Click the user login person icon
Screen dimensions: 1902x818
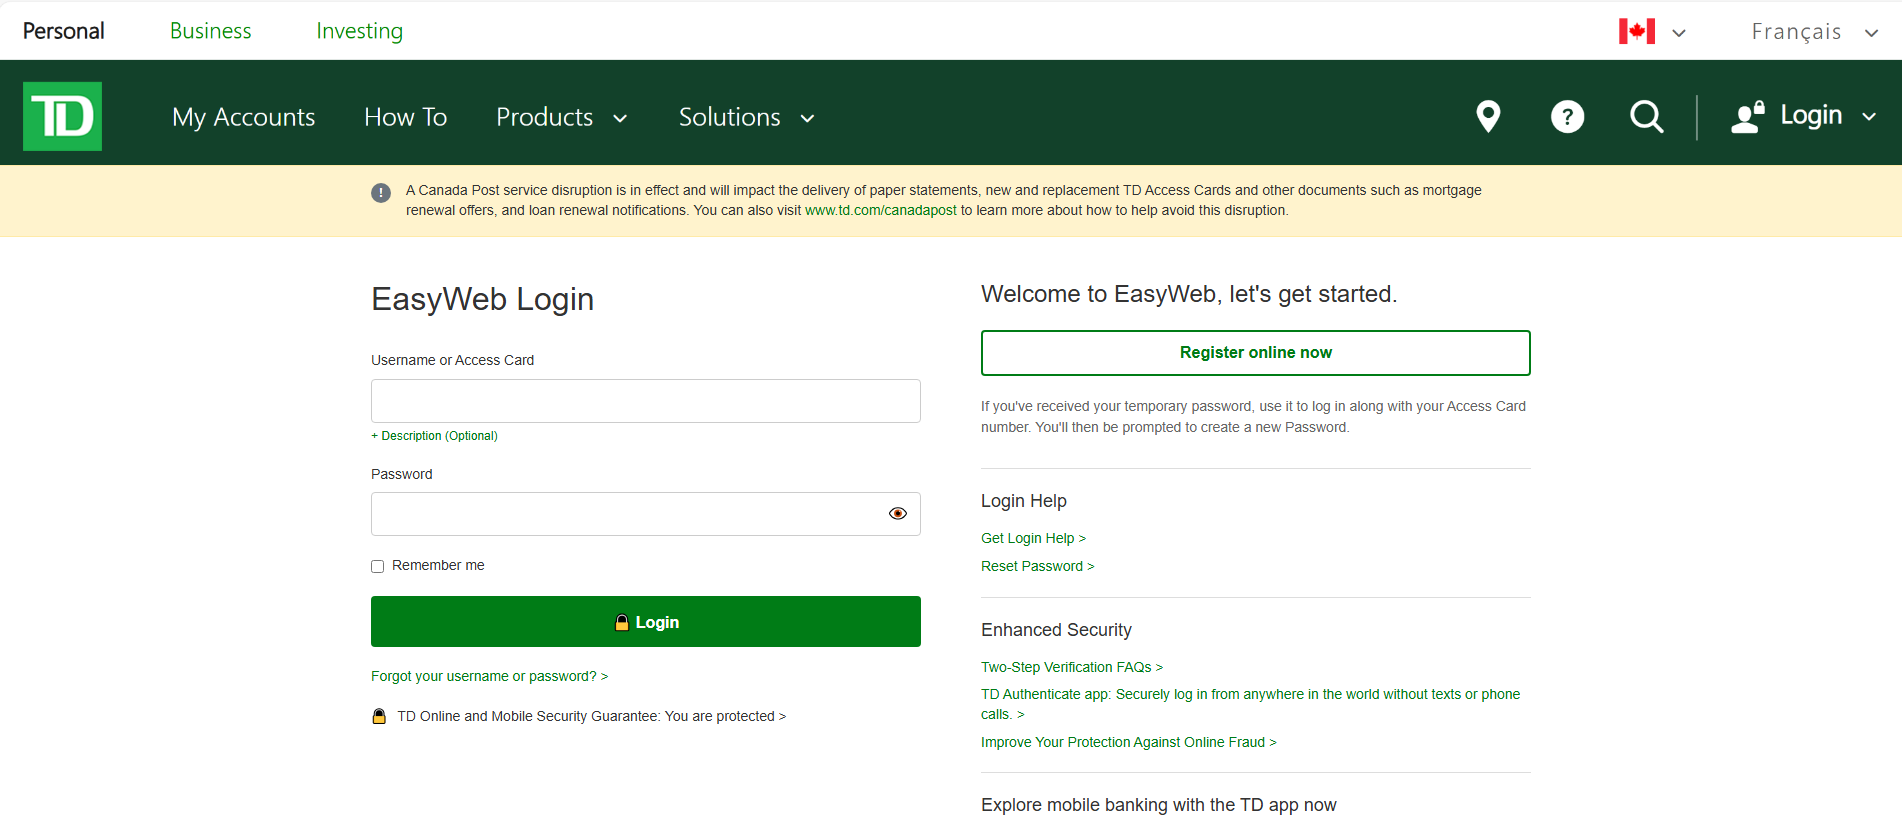(1748, 117)
